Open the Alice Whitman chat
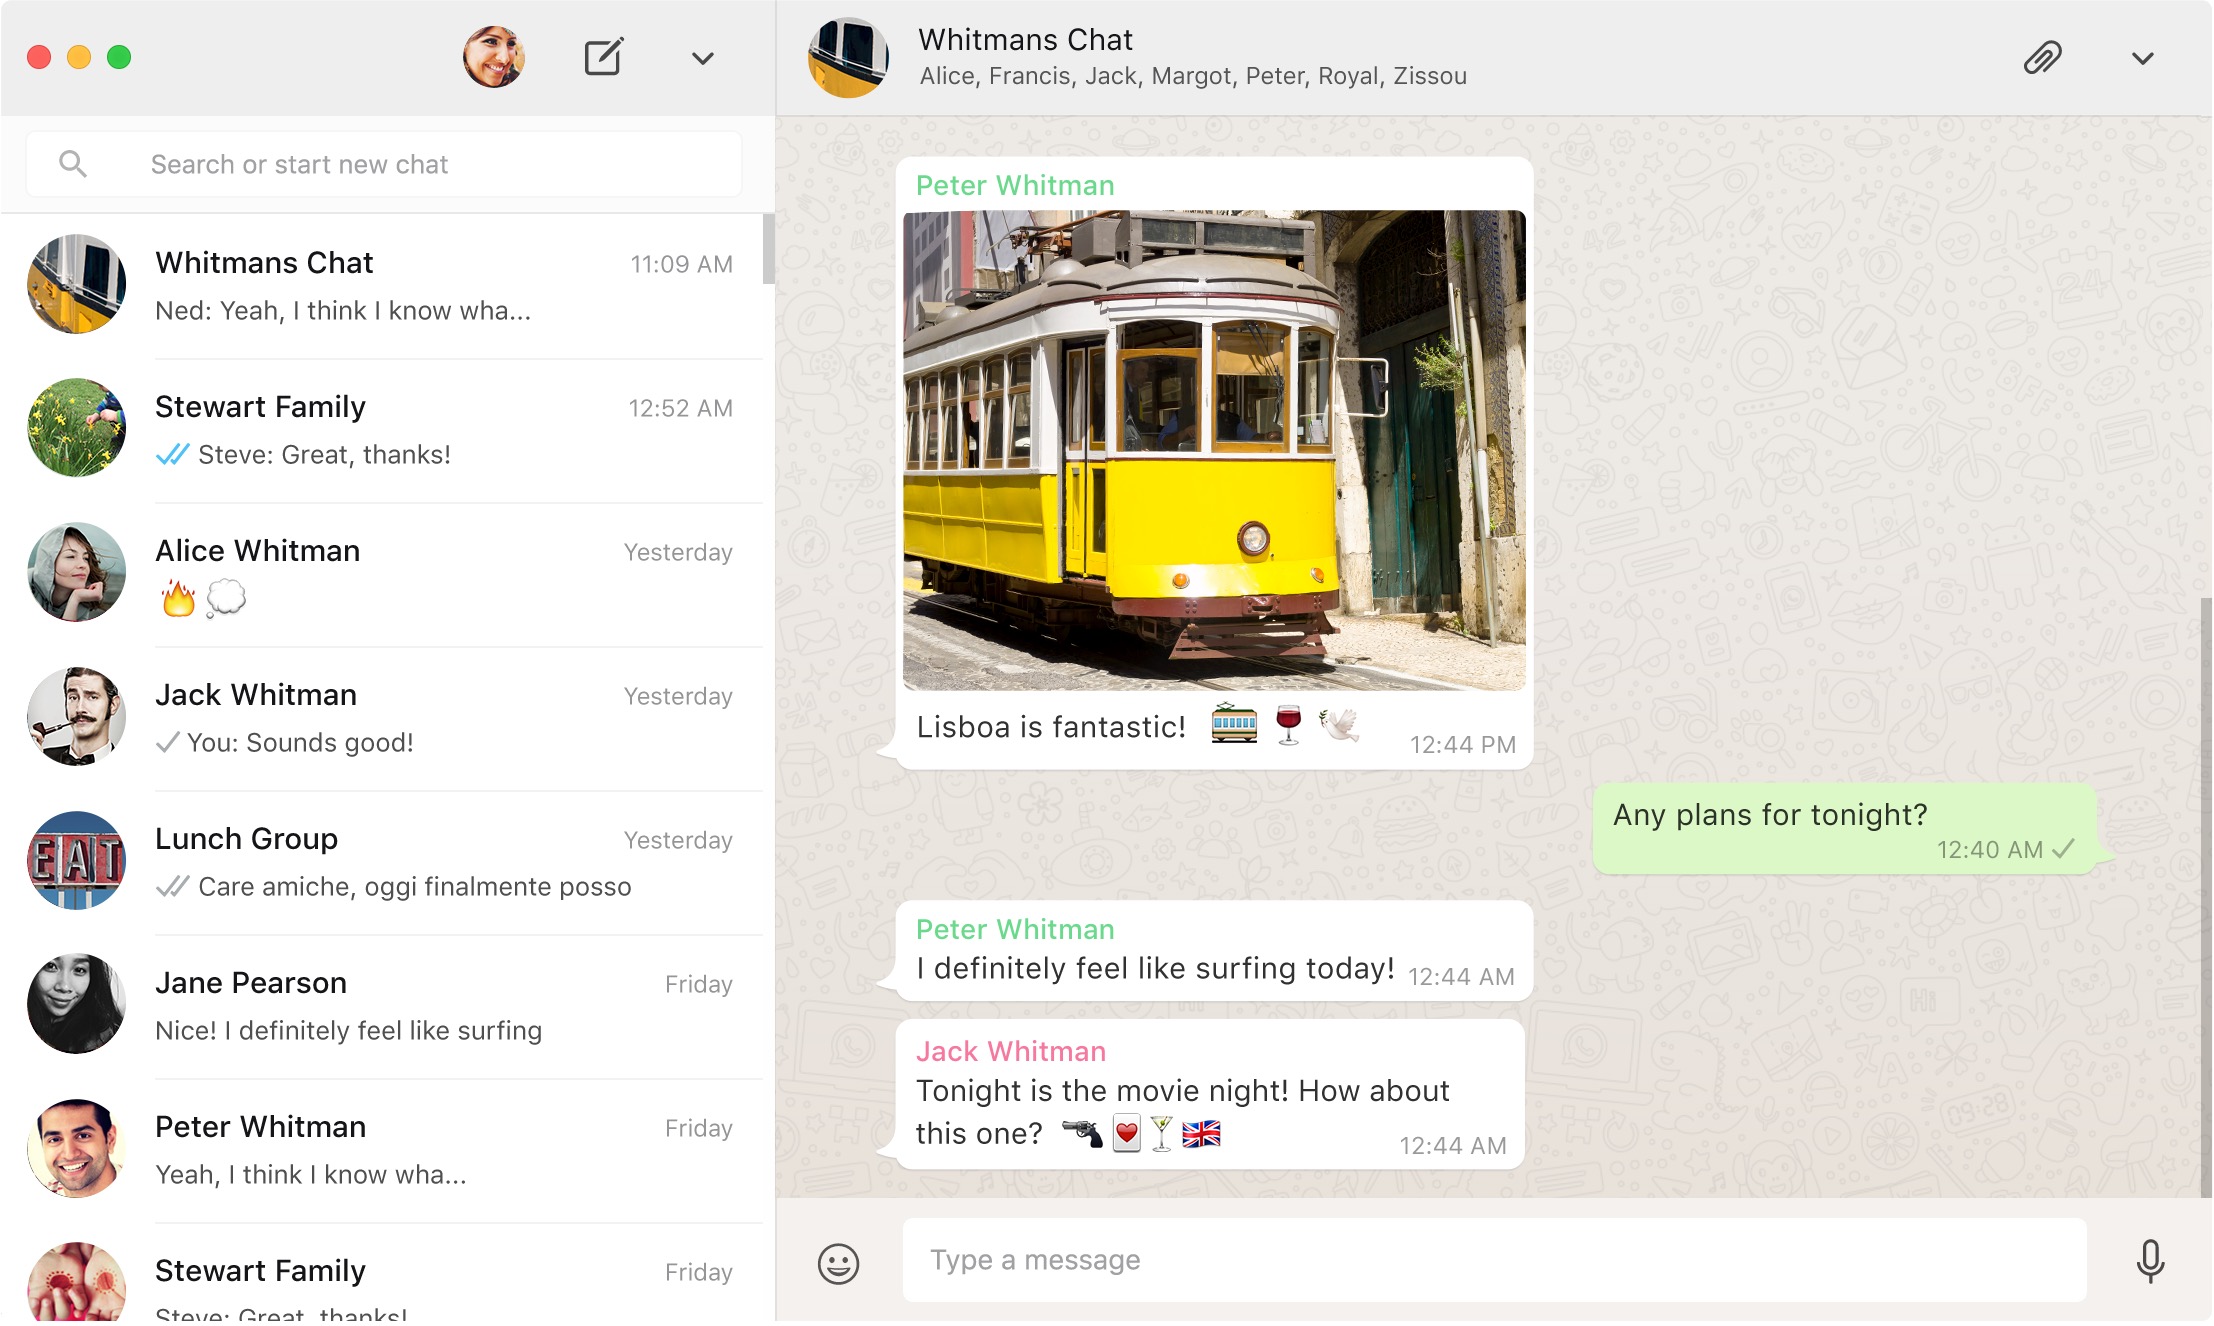The height and width of the screenshot is (1326, 2214). [x=258, y=550]
